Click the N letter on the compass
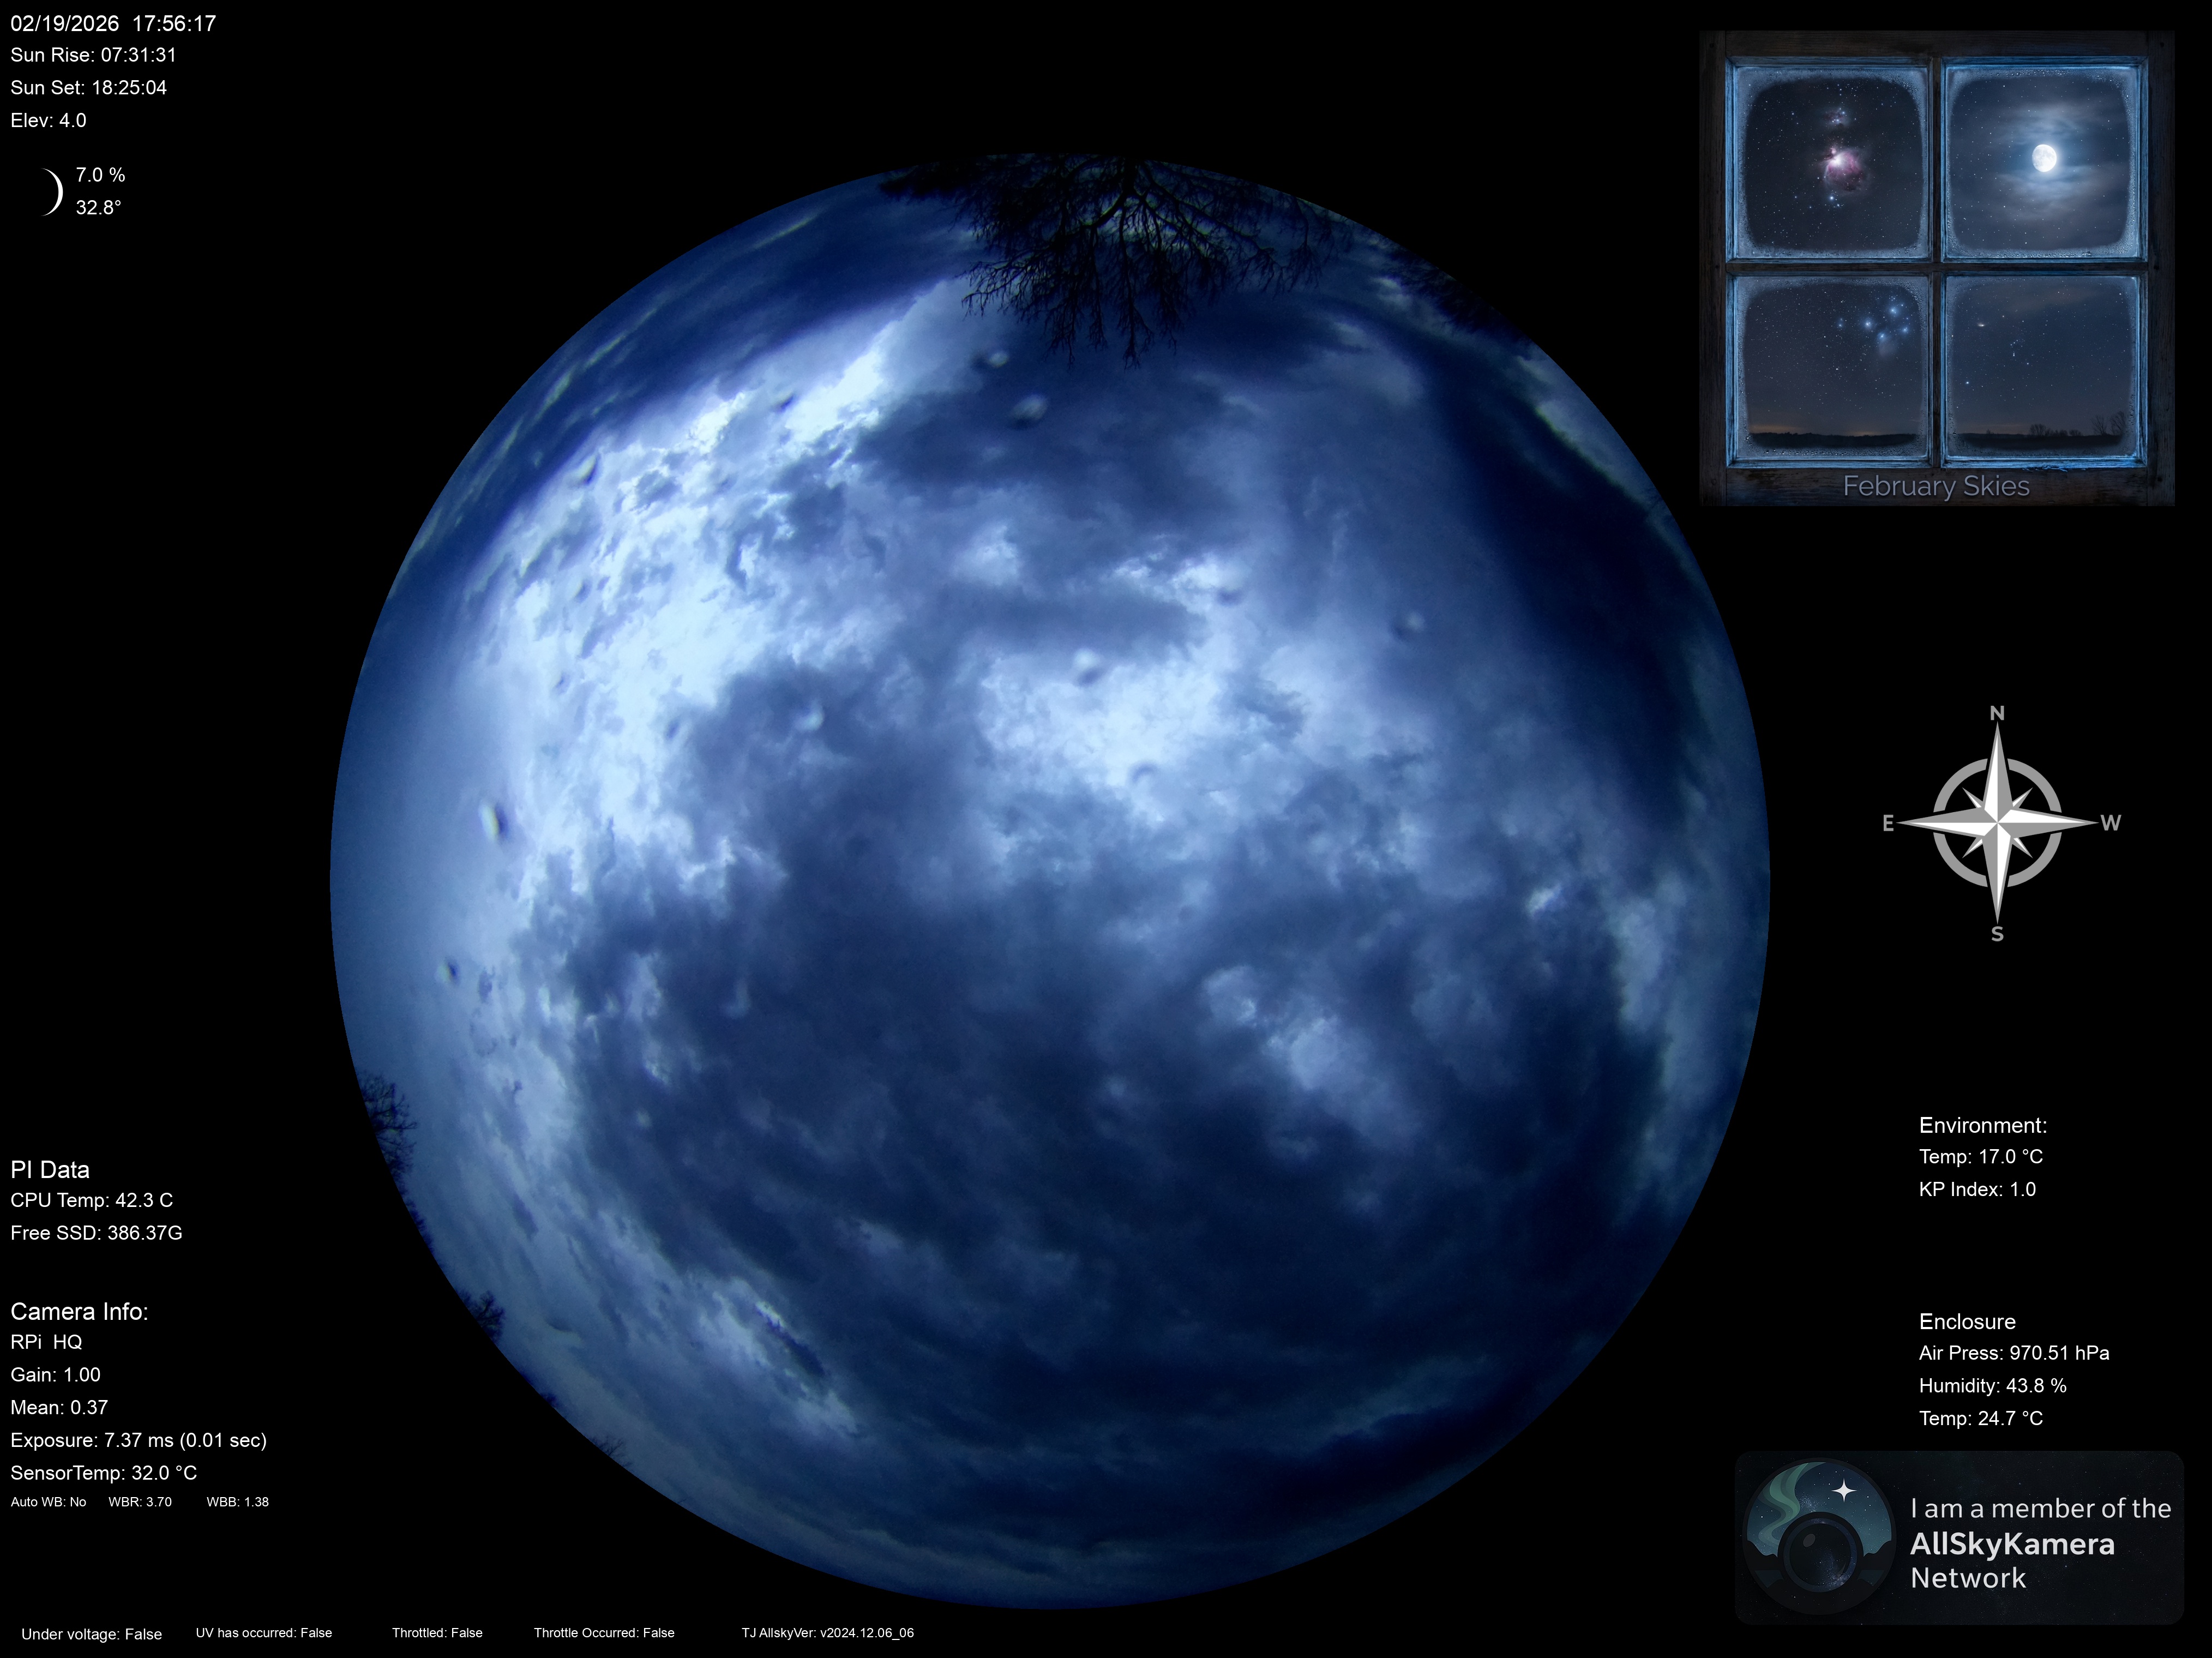This screenshot has width=2212, height=1658. tap(1997, 713)
